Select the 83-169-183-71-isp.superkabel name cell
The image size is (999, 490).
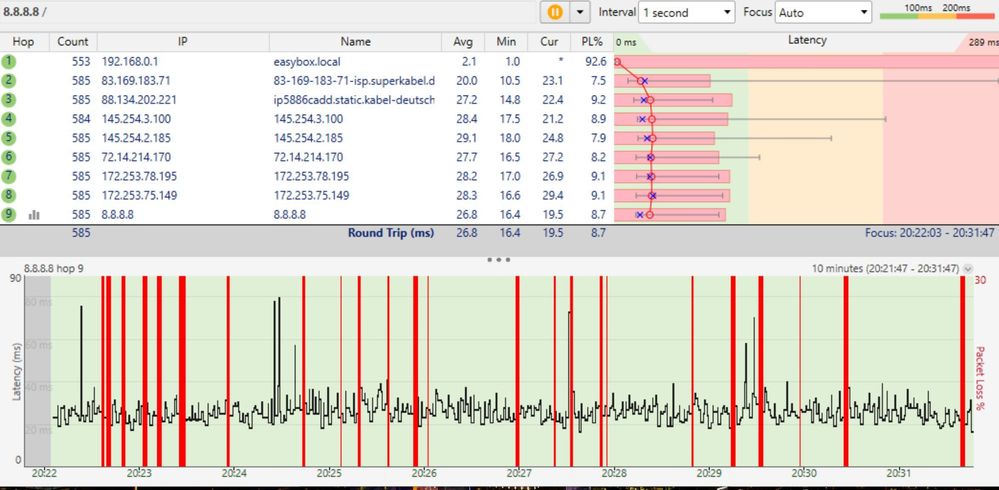click(x=354, y=81)
